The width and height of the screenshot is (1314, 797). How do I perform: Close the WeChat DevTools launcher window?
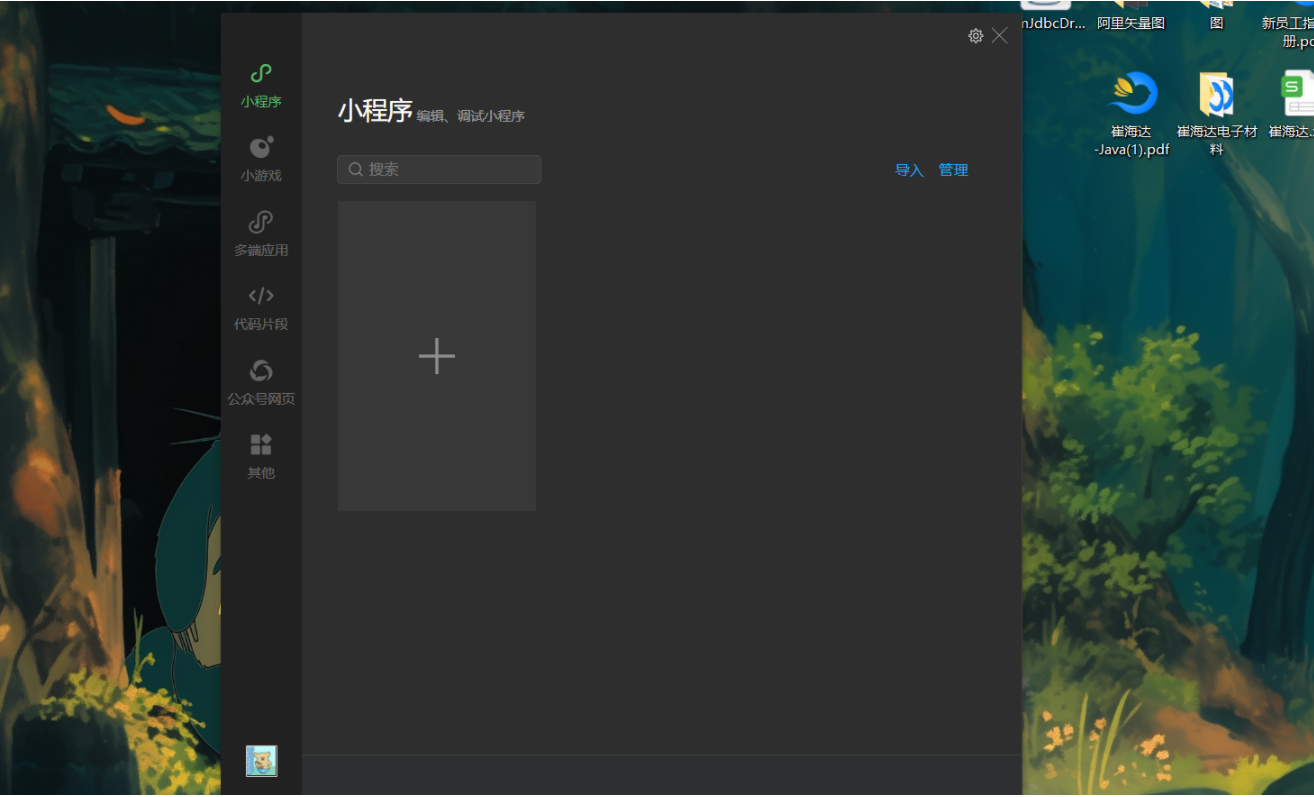pyautogui.click(x=1000, y=36)
